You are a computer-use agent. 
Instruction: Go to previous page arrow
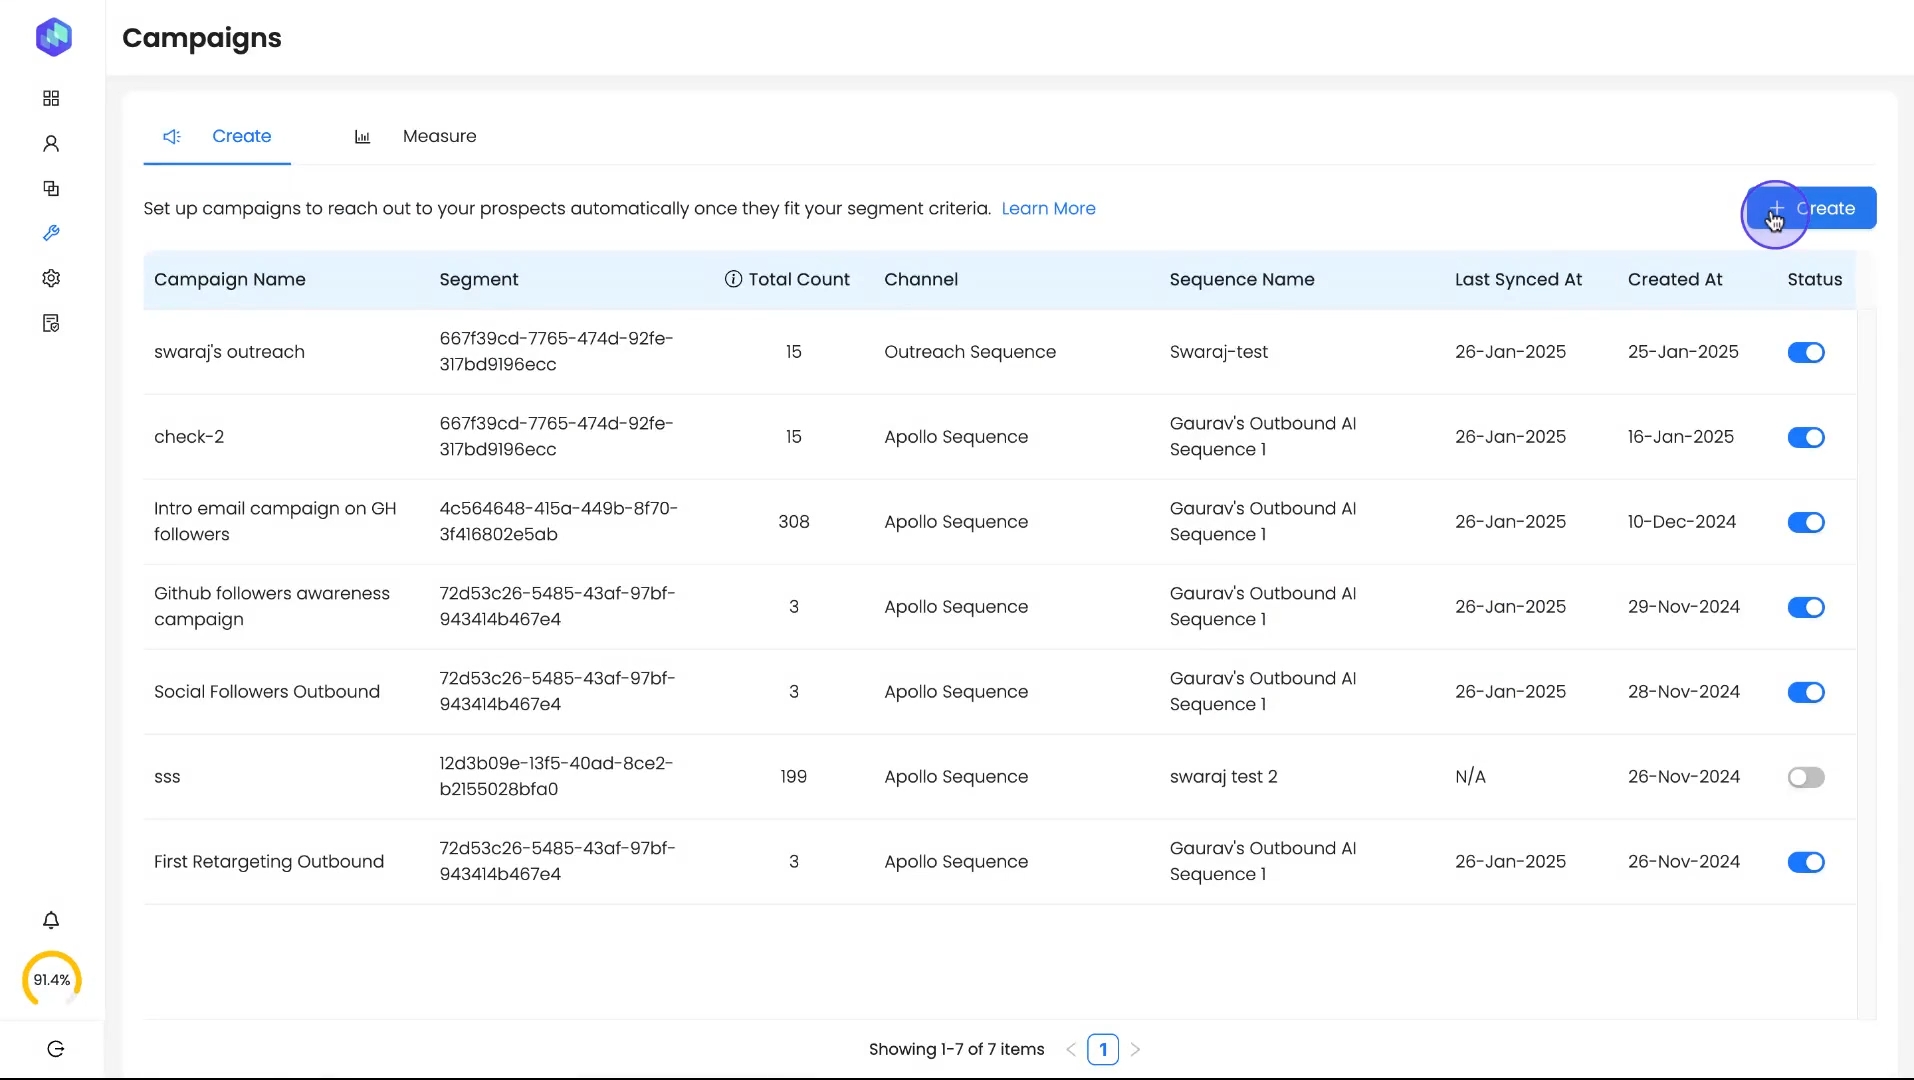tap(1071, 1049)
